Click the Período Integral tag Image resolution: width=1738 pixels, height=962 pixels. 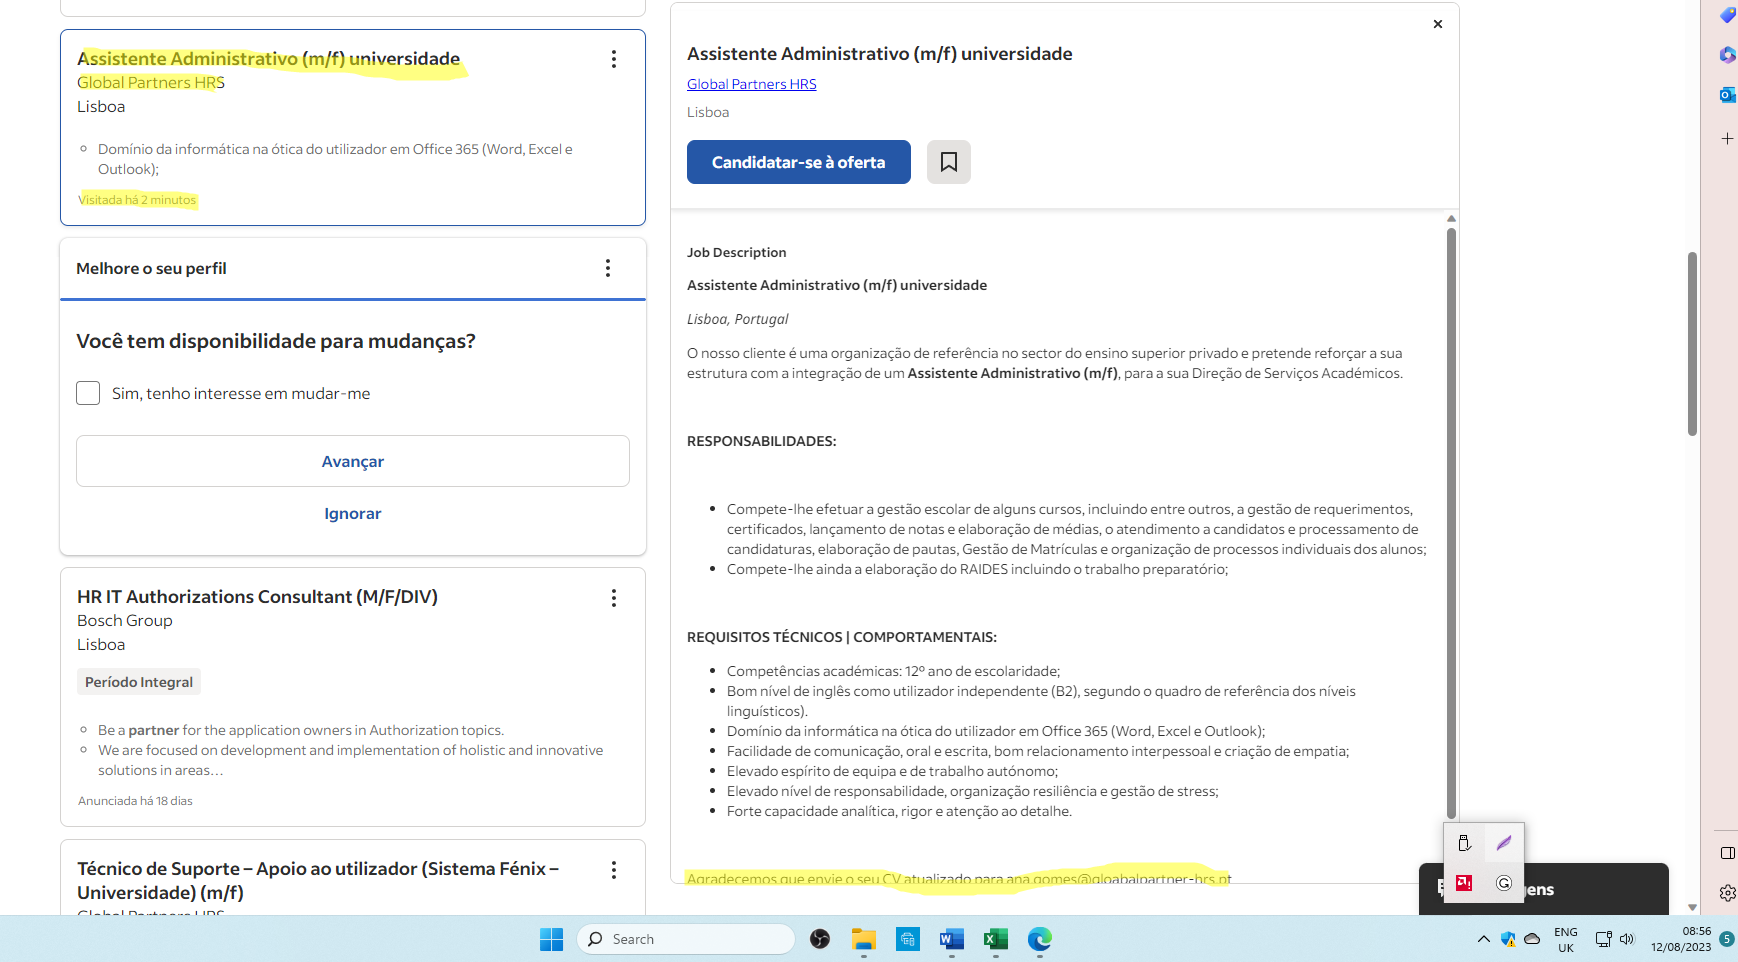click(x=139, y=682)
